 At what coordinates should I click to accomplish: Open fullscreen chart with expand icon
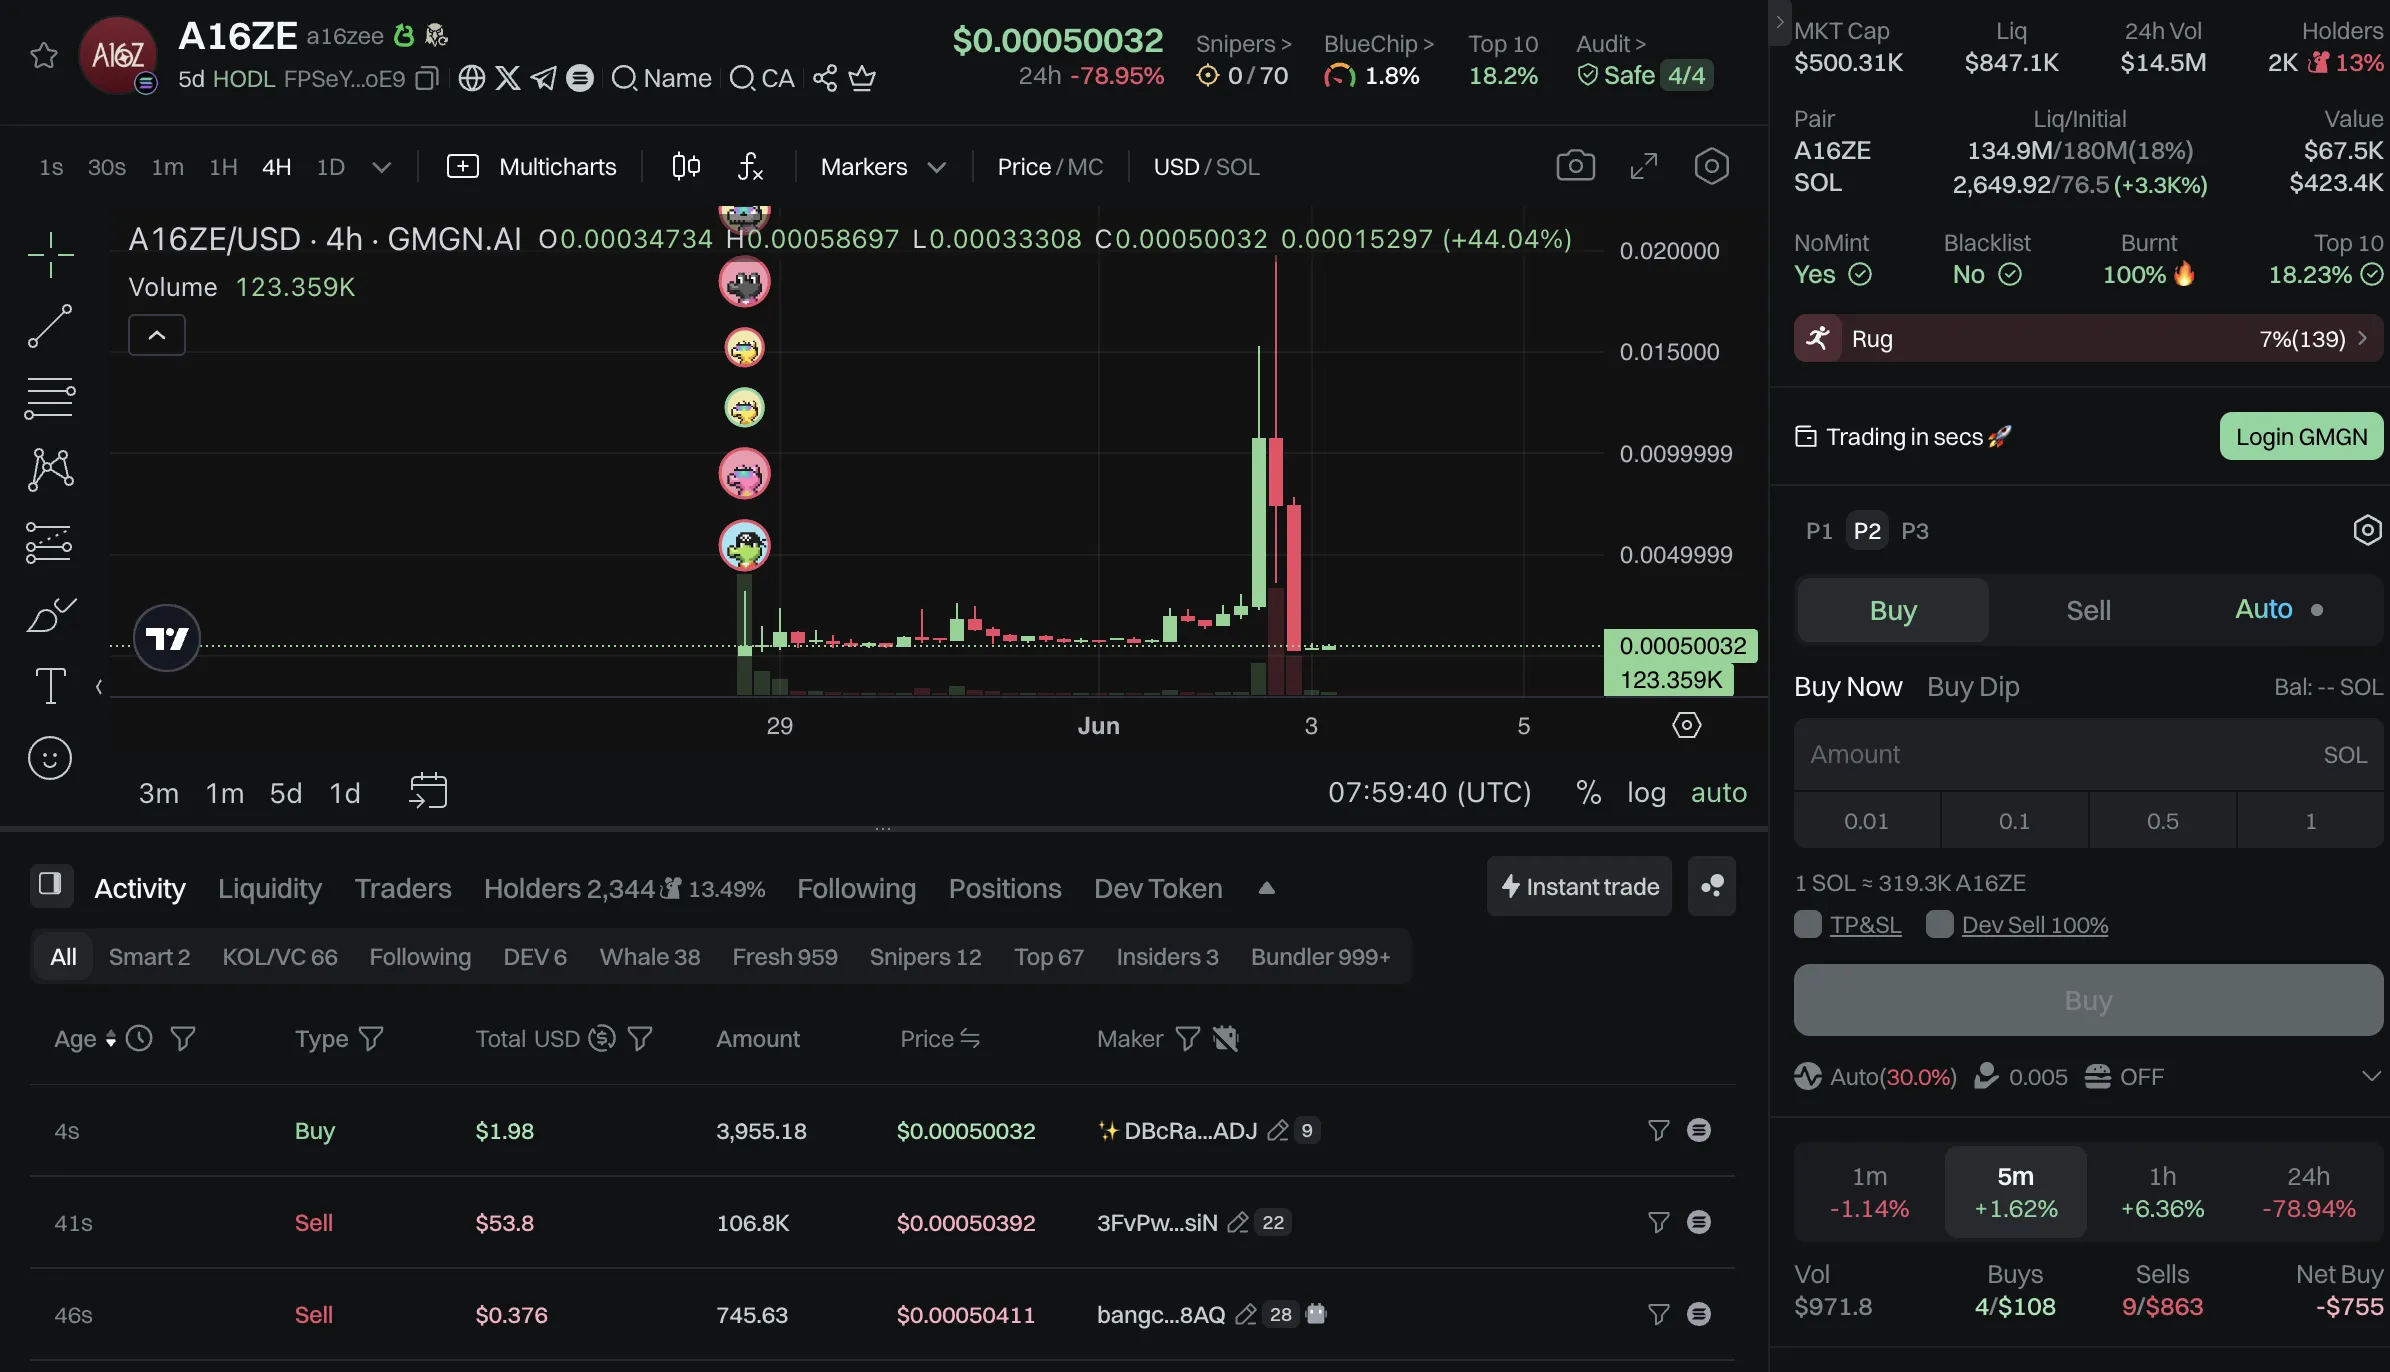pos(1643,166)
